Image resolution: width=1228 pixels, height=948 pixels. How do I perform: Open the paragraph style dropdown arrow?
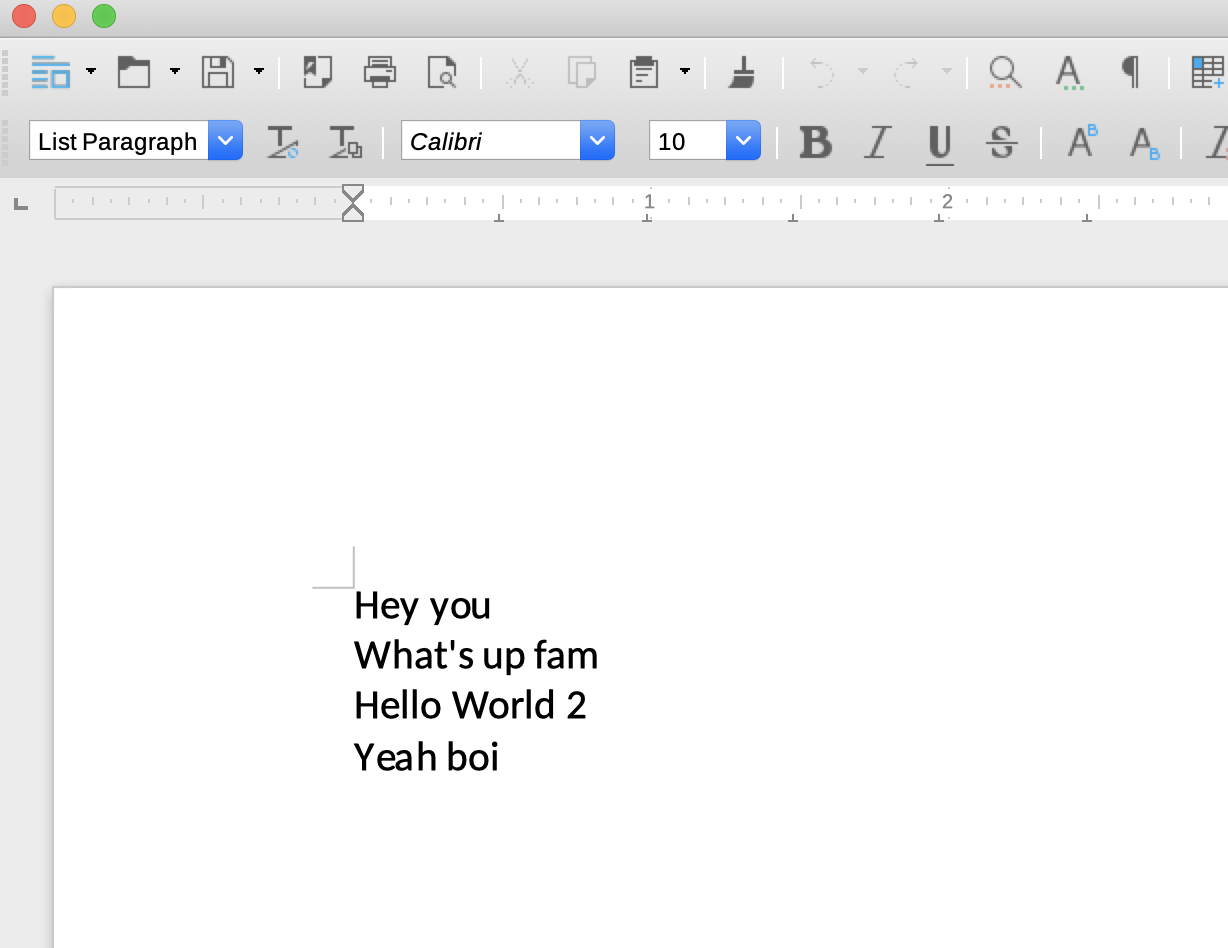[225, 141]
